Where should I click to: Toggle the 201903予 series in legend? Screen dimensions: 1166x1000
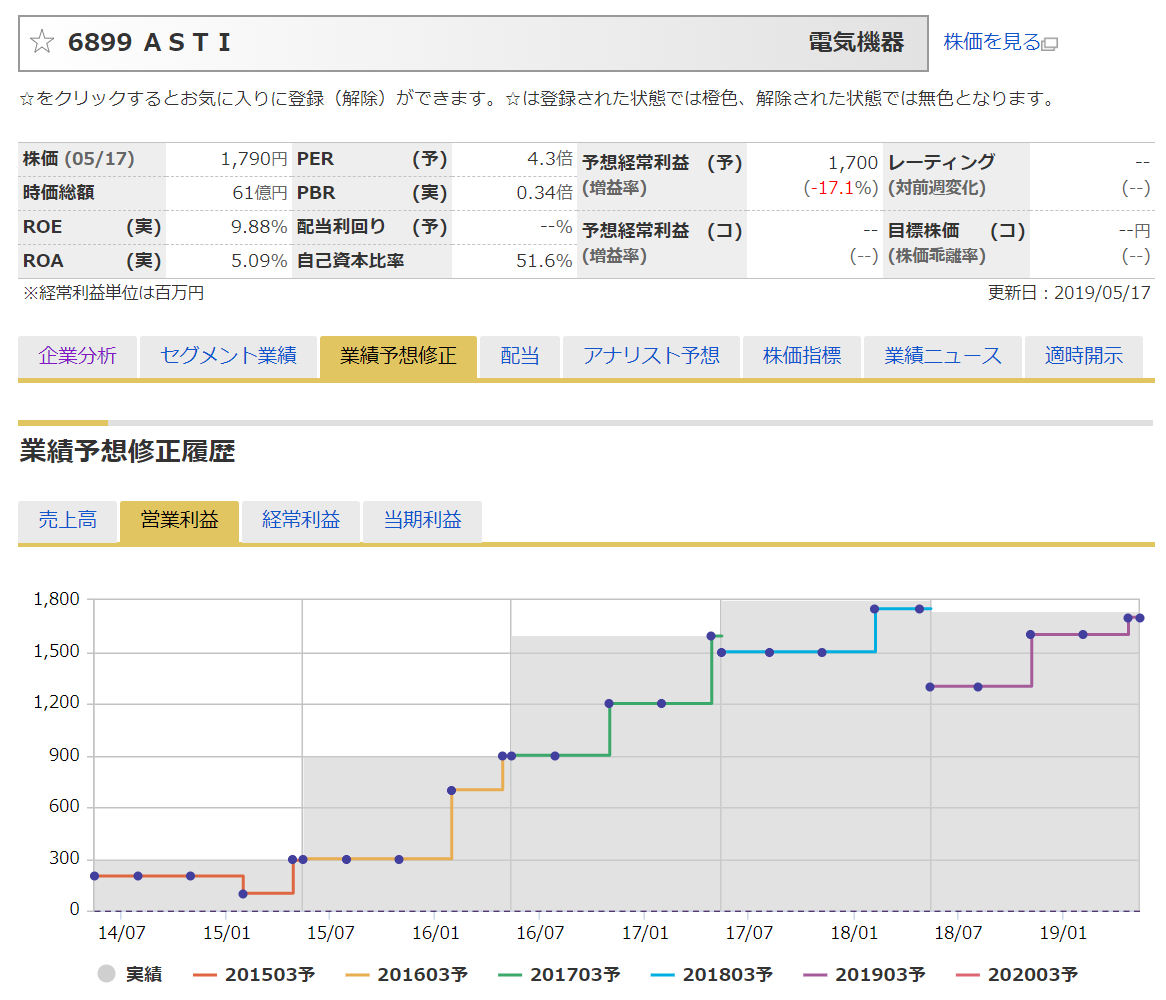pyautogui.click(x=864, y=975)
